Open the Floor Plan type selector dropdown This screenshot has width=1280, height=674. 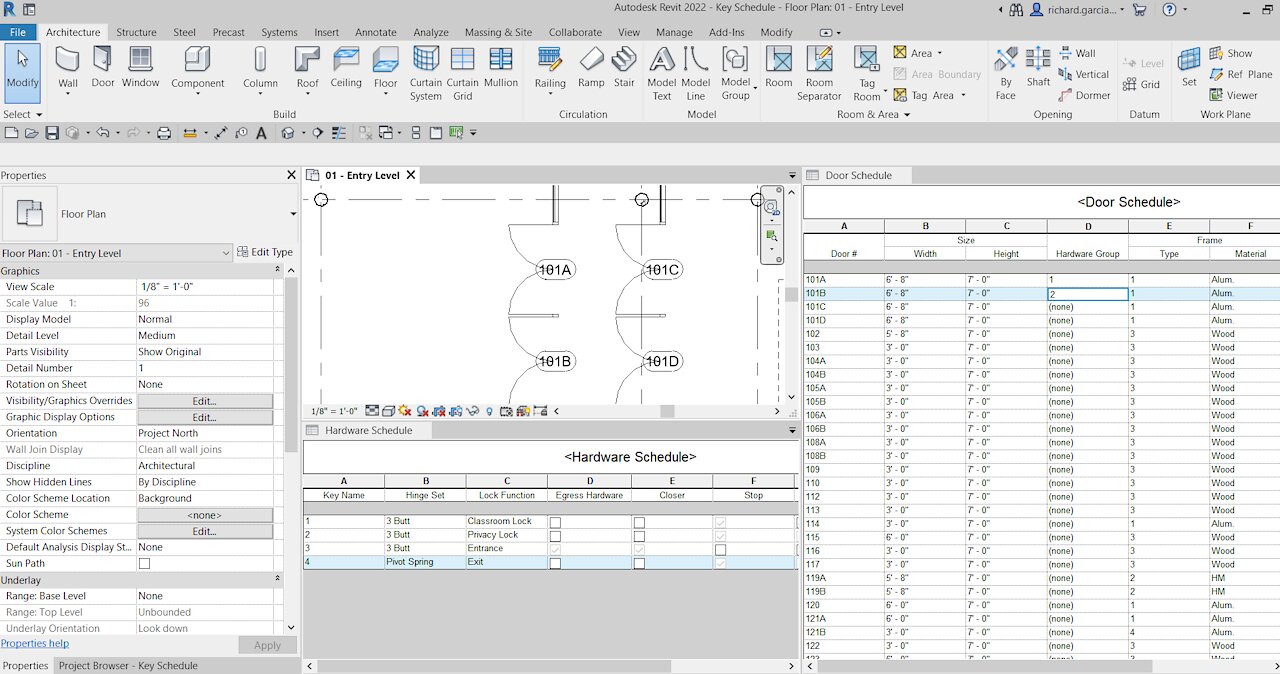293,214
